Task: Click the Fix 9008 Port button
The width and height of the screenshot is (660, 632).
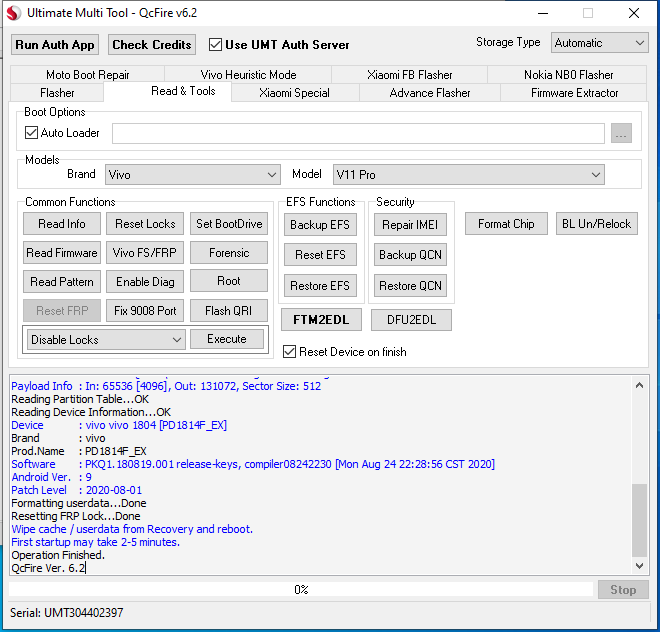Action: pyautogui.click(x=145, y=311)
